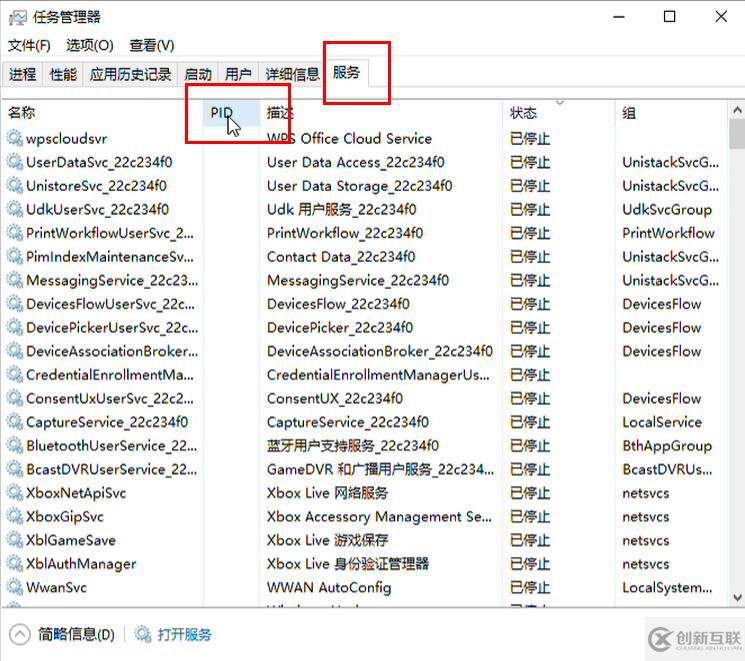Click gear icon beside XblGameSave

pos(15,540)
